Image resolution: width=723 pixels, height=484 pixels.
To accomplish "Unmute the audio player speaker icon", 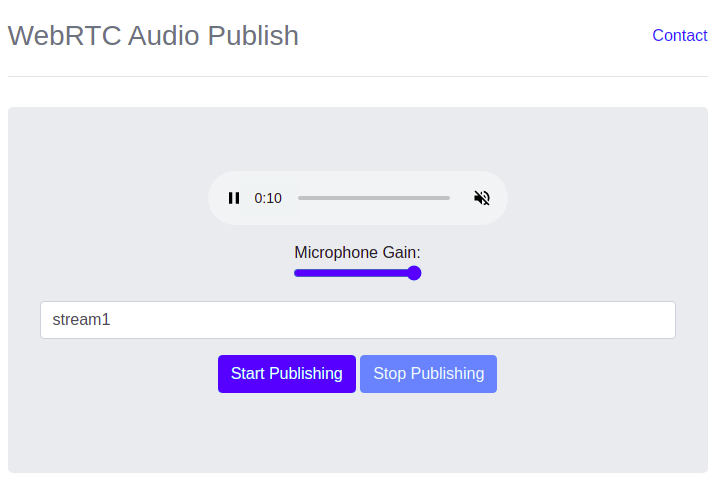I will tap(482, 198).
